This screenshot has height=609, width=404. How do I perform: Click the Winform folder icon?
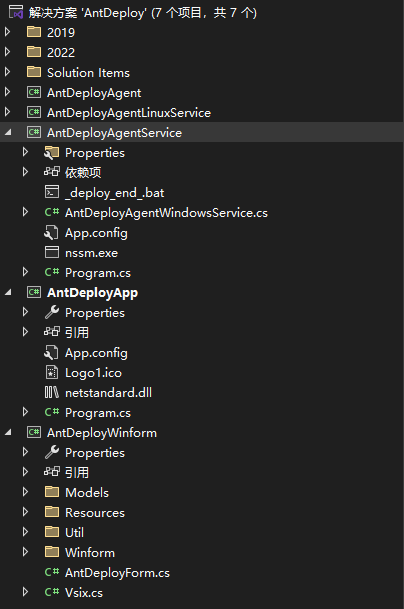52,552
